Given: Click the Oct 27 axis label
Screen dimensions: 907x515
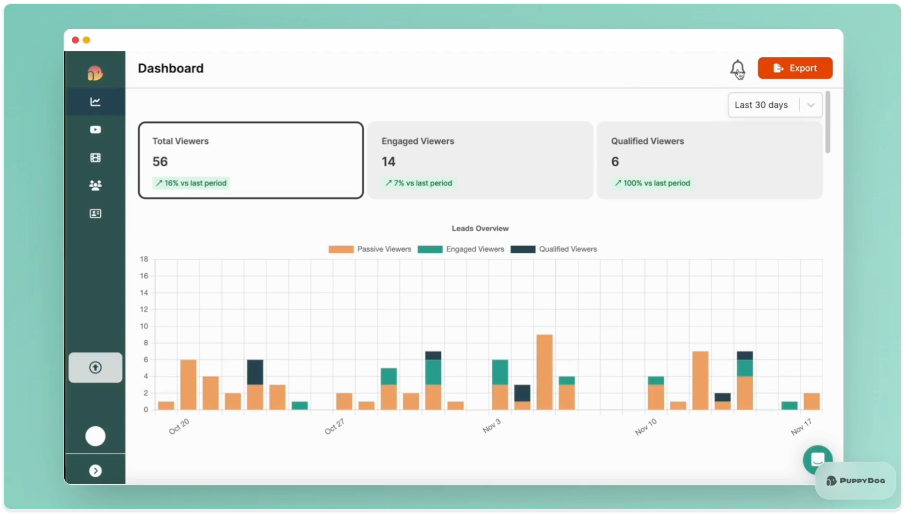Looking at the screenshot, I should (x=334, y=426).
